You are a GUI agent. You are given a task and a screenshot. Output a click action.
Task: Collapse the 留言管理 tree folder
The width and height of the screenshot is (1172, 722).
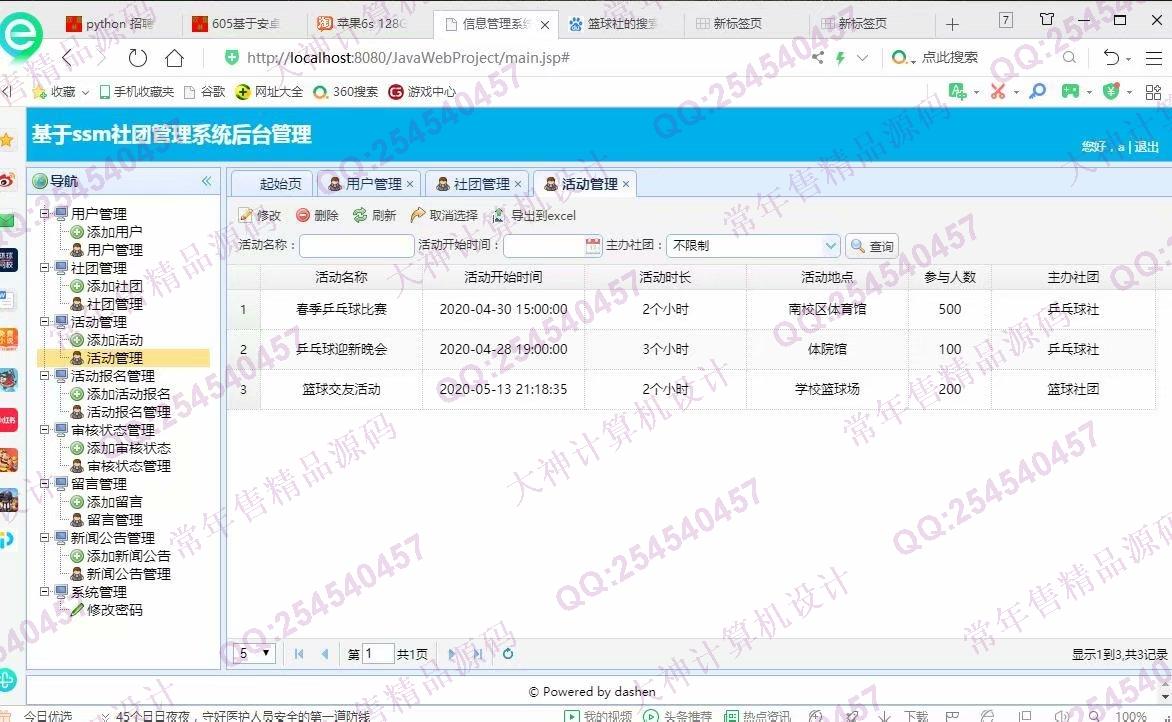(x=45, y=484)
